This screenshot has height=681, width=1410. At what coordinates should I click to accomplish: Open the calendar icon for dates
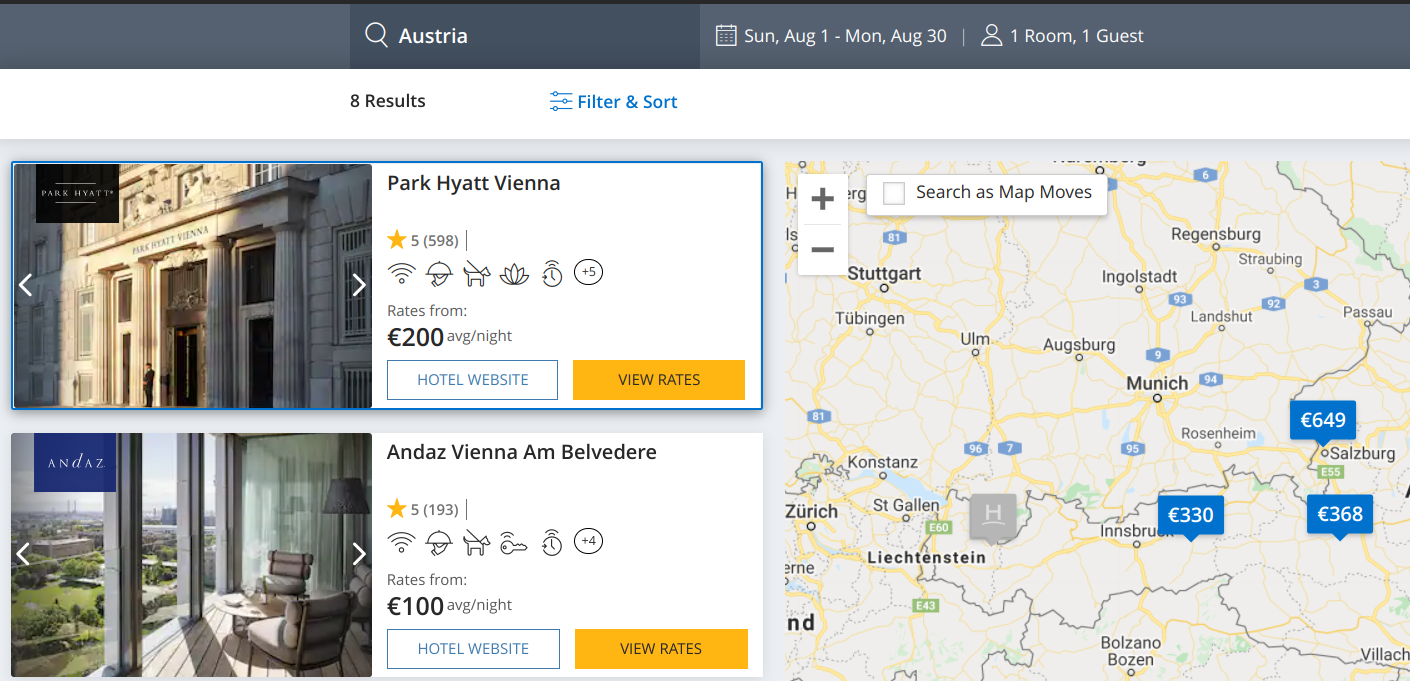pyautogui.click(x=726, y=36)
